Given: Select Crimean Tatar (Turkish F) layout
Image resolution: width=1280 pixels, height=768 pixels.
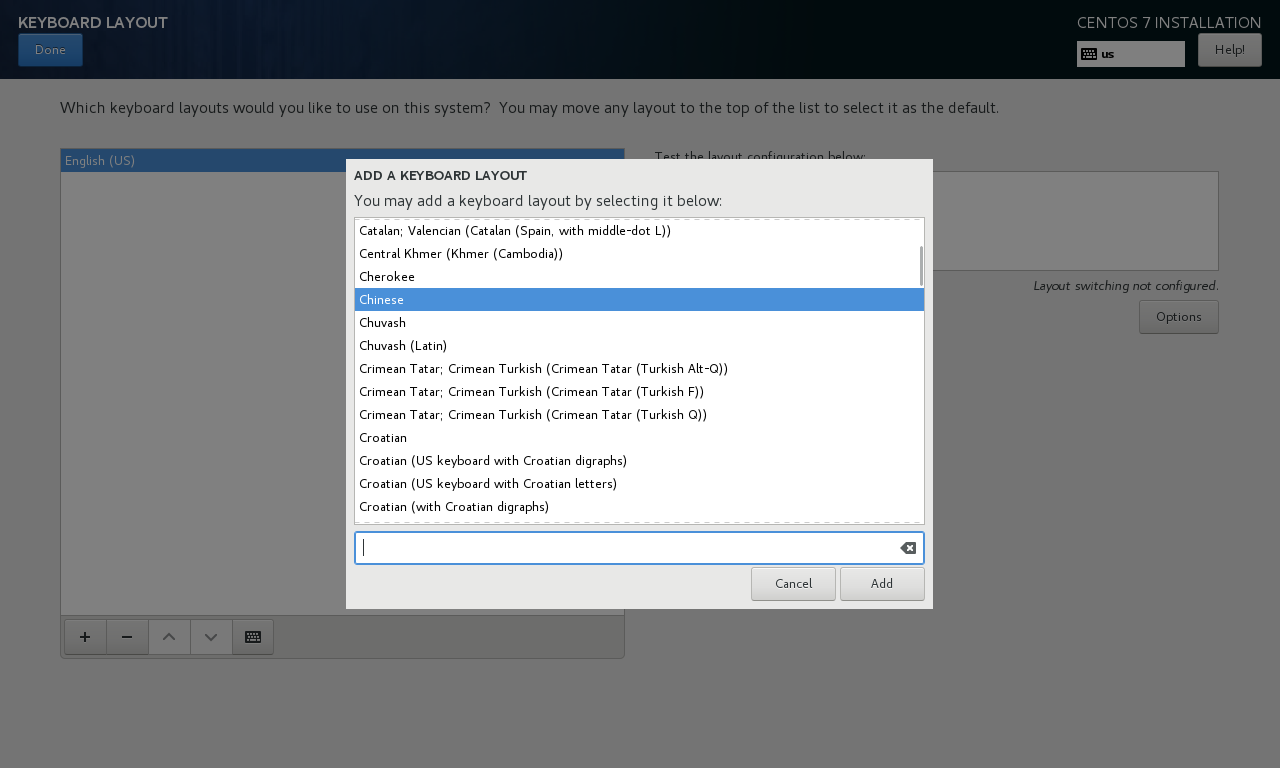Looking at the screenshot, I should coord(639,392).
